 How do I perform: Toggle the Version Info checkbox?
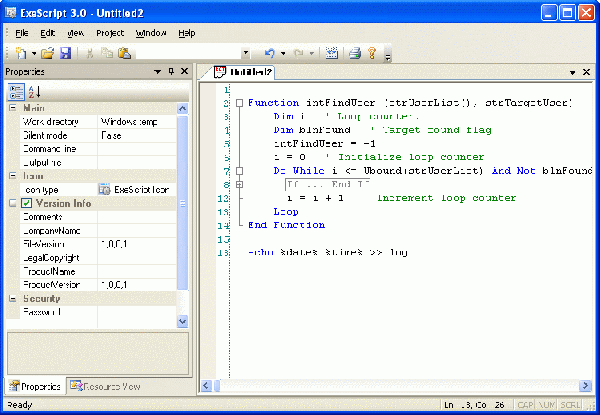27,204
